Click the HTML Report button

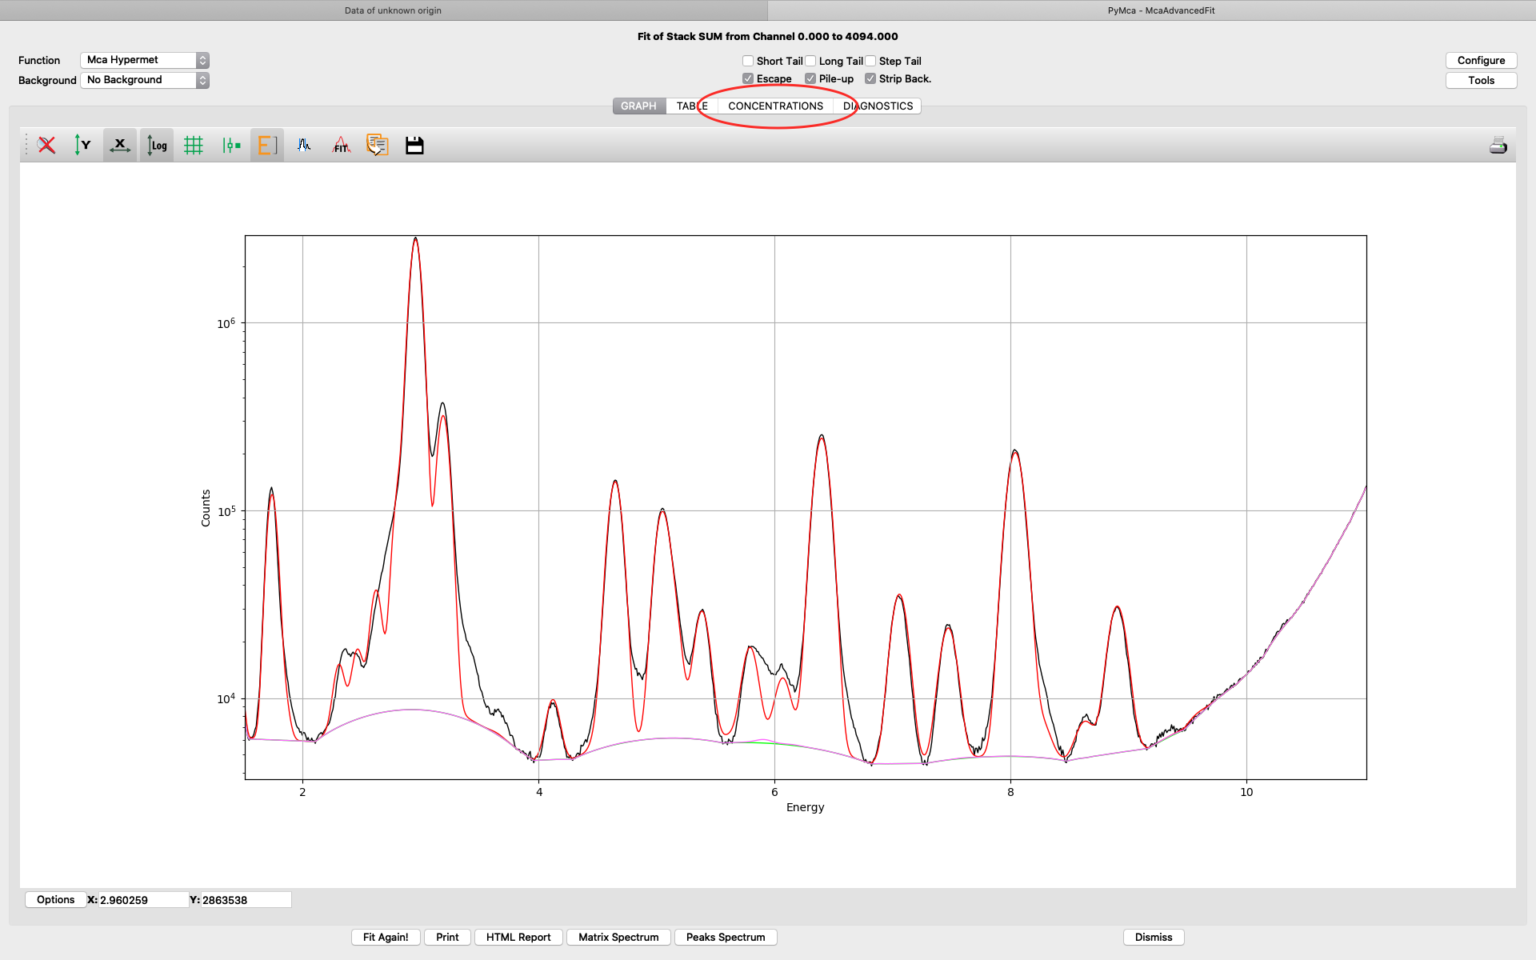[518, 937]
